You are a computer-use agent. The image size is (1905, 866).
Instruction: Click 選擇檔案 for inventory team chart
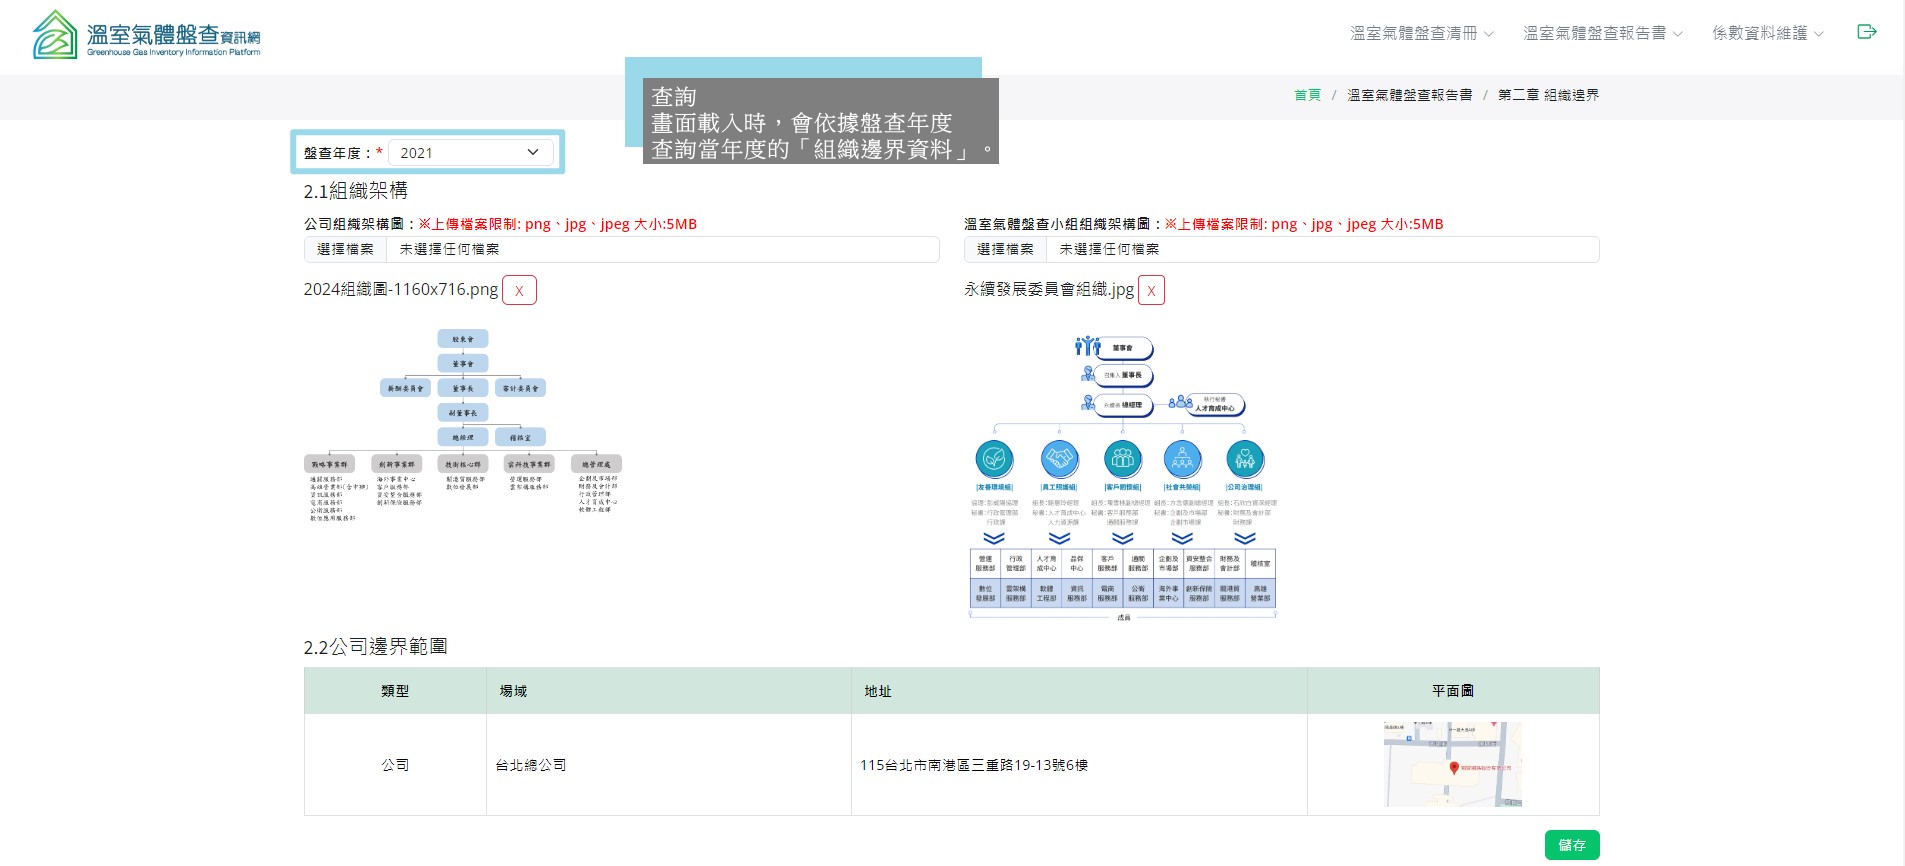(1005, 249)
